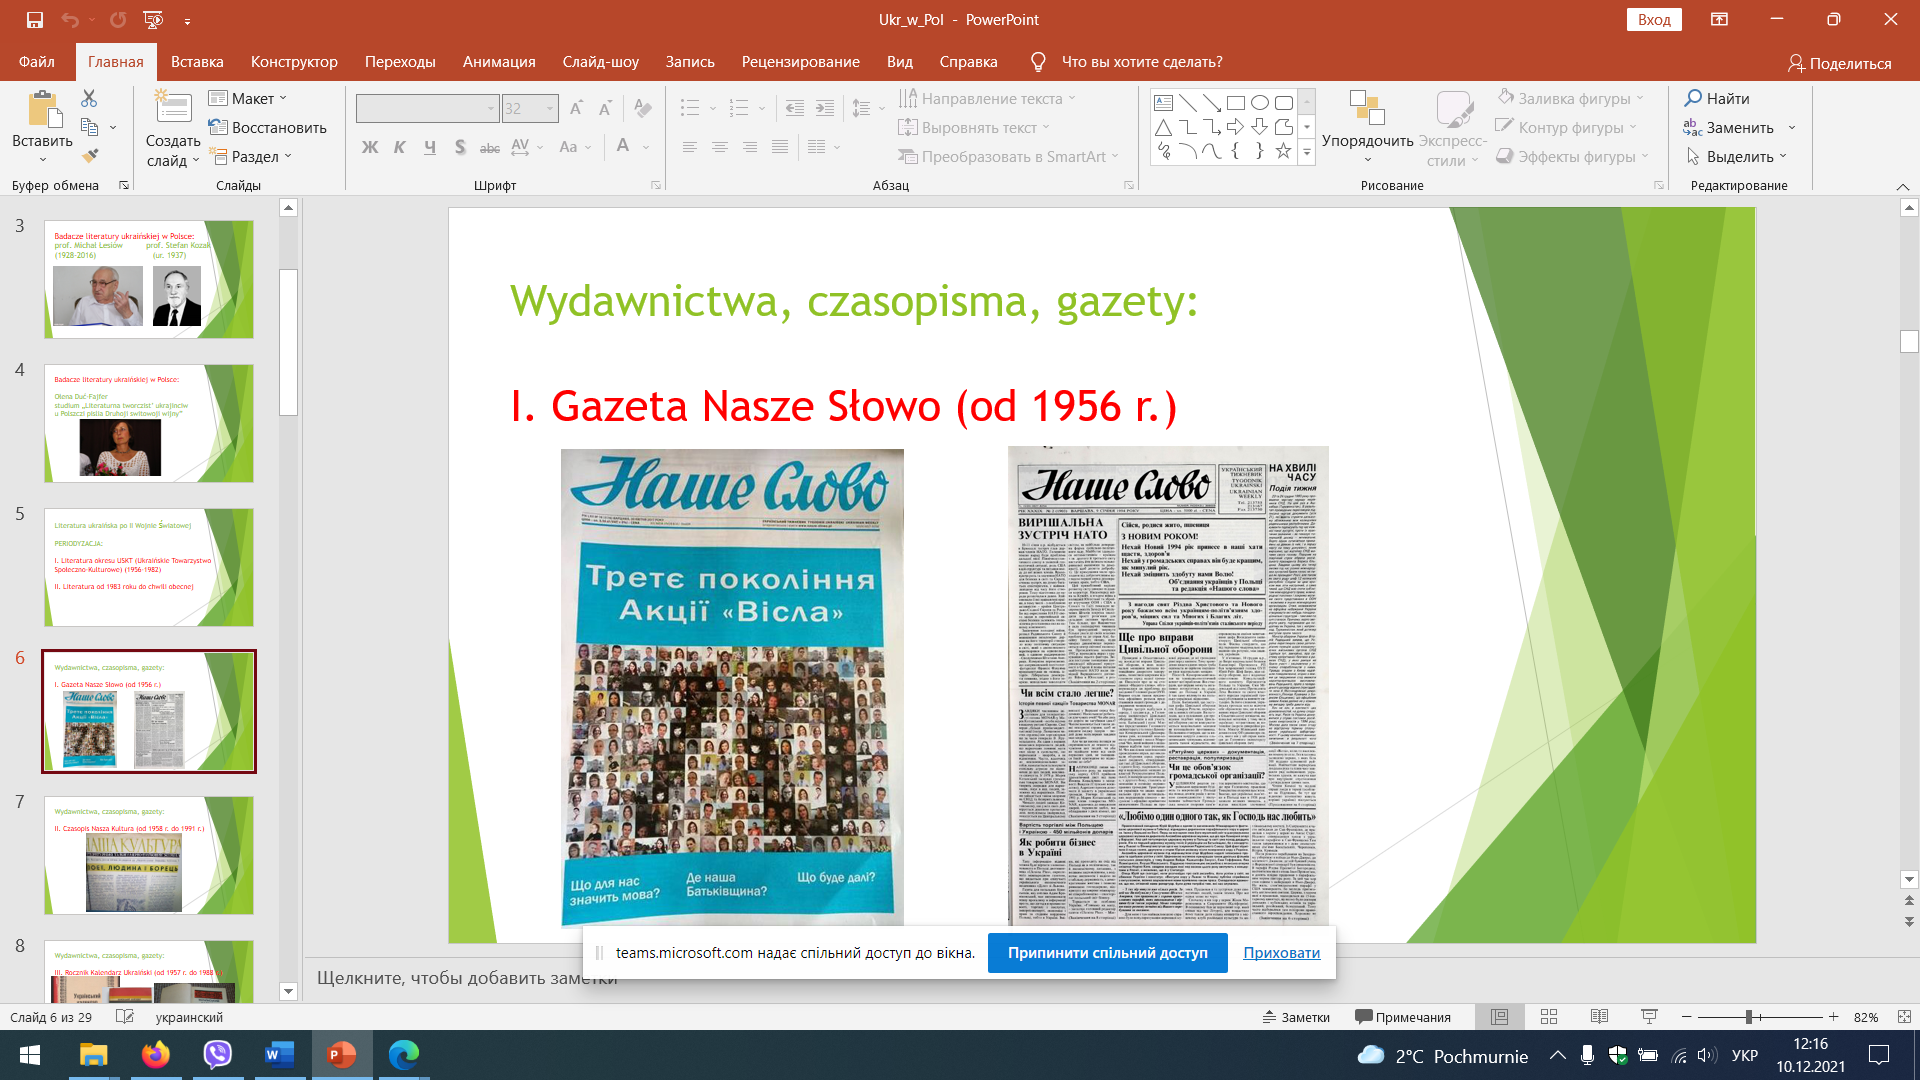Open the Вставка ribbon tab
This screenshot has width=1920, height=1080.
pyautogui.click(x=197, y=62)
